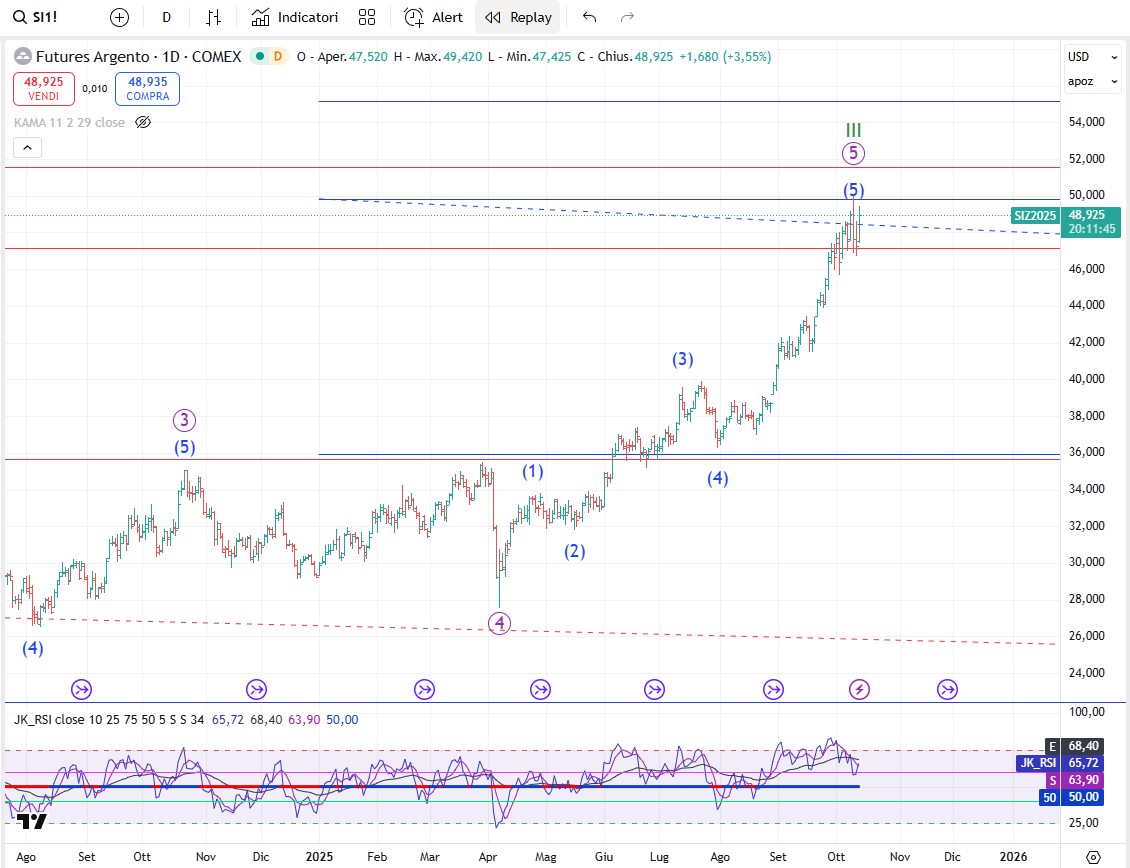Open the chart settings gear icon
1130x868 pixels.
point(1093,857)
